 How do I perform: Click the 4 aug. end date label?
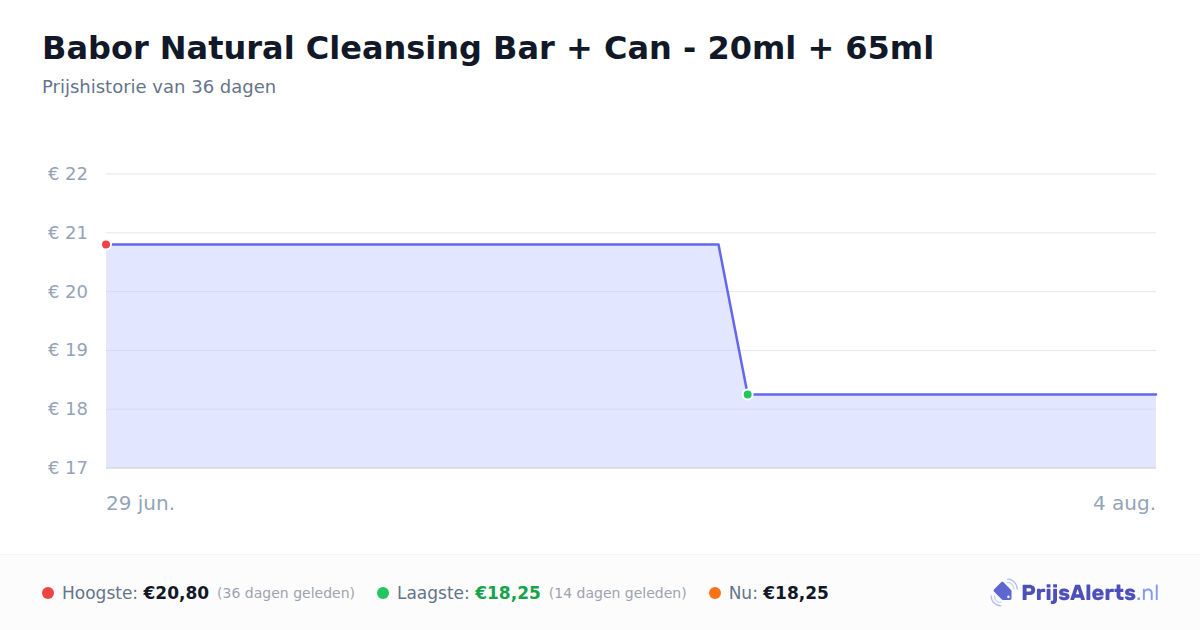point(1124,503)
